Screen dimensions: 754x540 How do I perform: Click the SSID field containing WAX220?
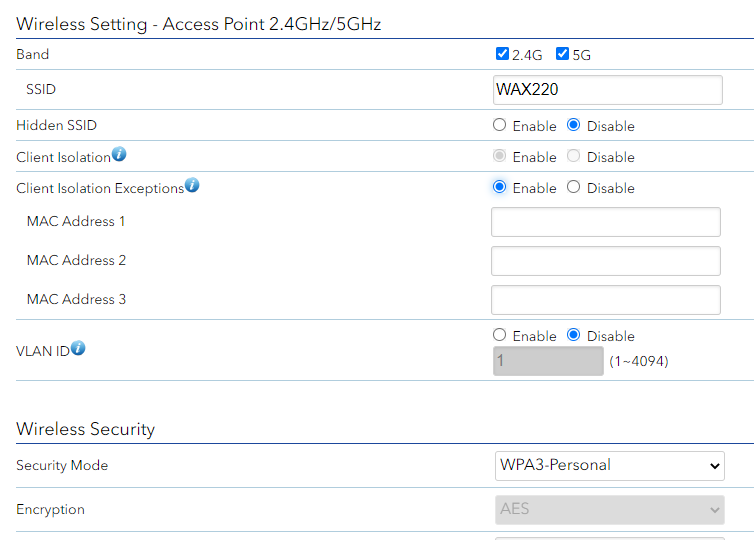(607, 90)
